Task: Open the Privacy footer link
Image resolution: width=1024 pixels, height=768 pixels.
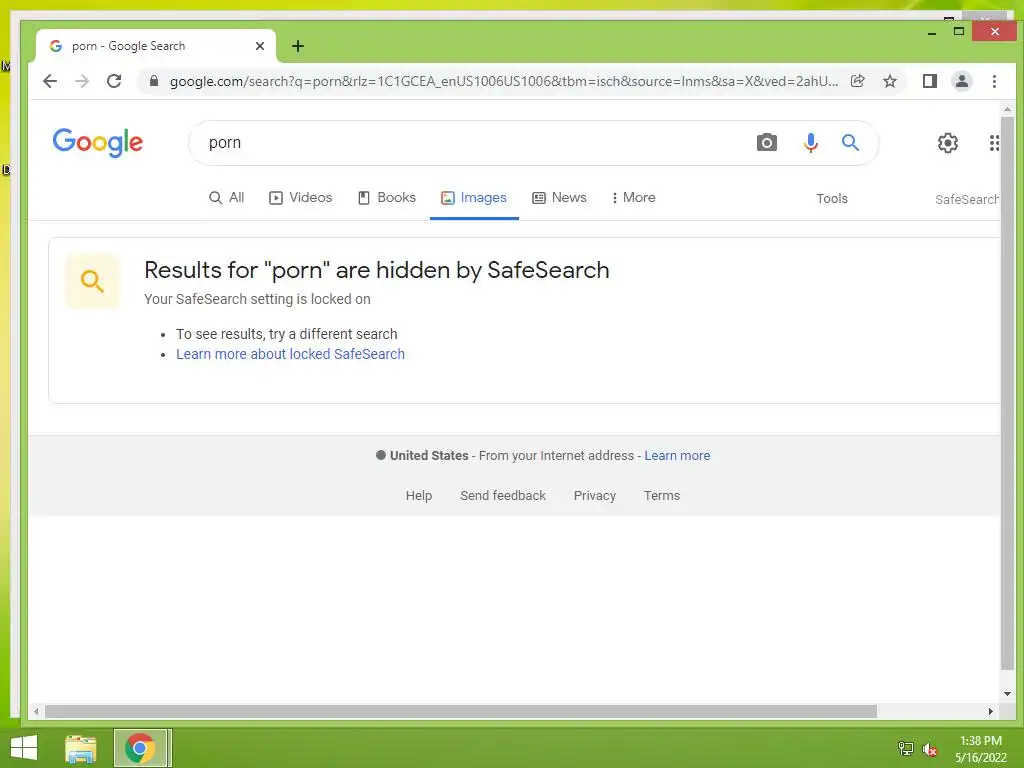Action: click(x=594, y=496)
